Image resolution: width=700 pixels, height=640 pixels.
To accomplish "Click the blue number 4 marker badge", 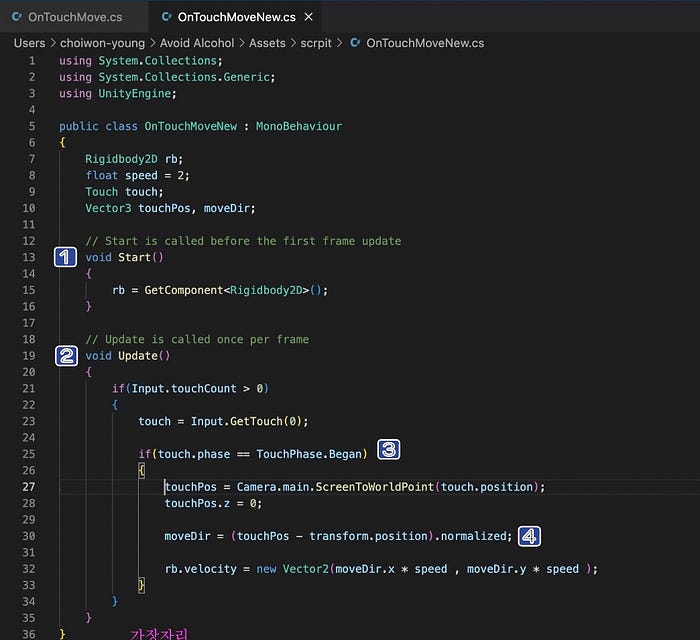I will pyautogui.click(x=529, y=536).
